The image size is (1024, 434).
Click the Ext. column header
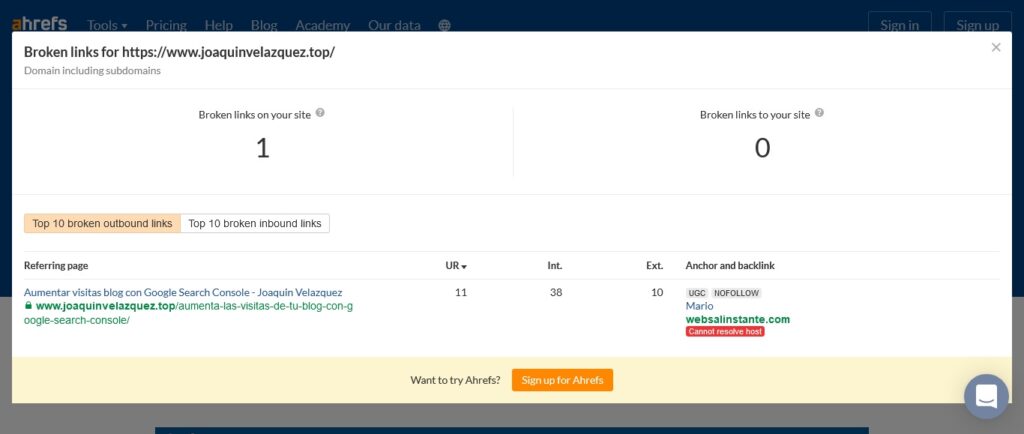point(655,266)
